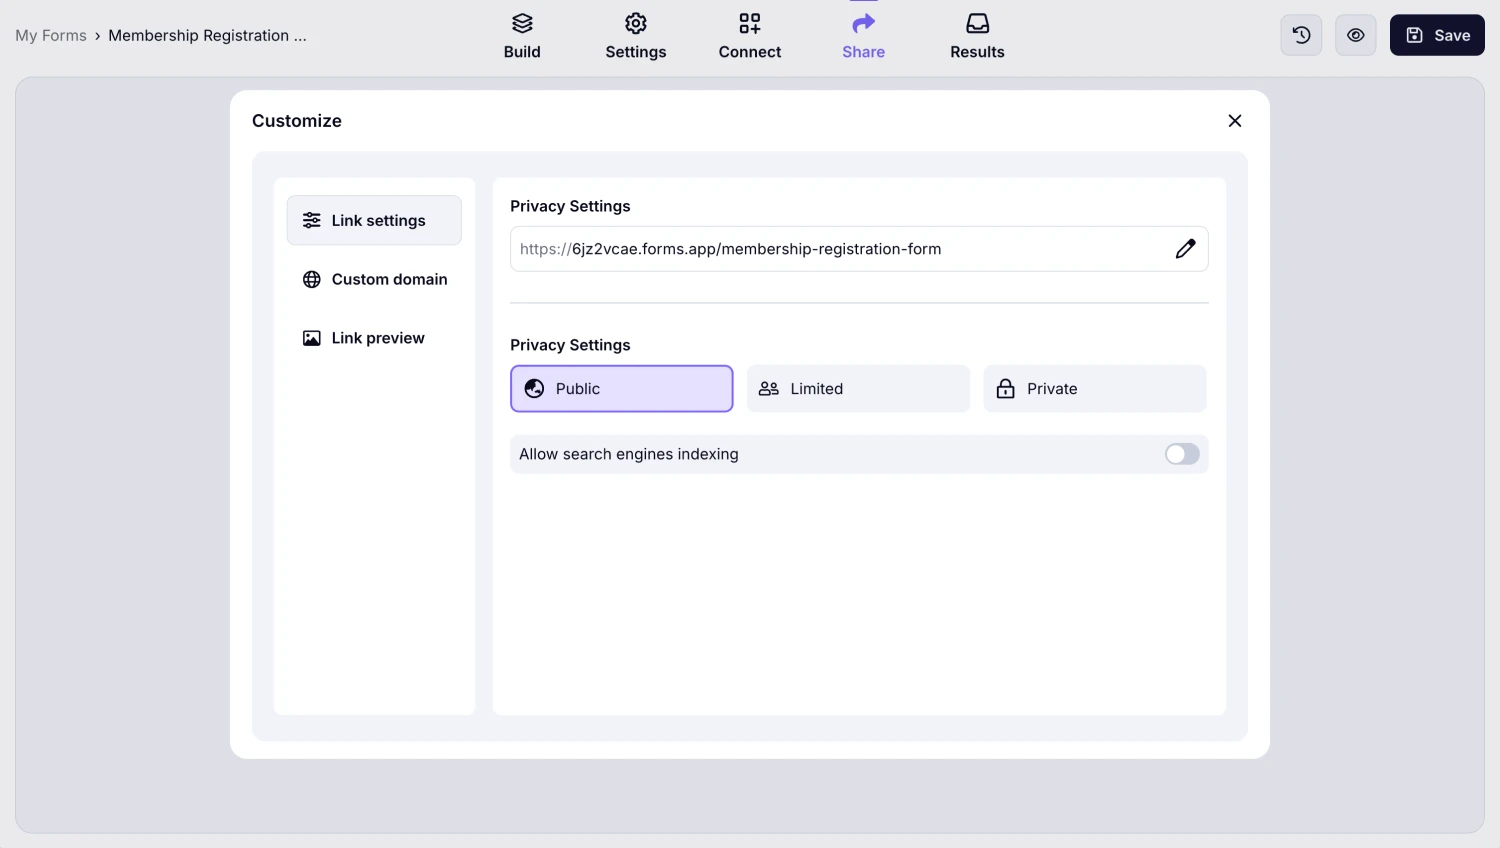
Task: Select Link settings in the sidebar
Action: tap(374, 220)
